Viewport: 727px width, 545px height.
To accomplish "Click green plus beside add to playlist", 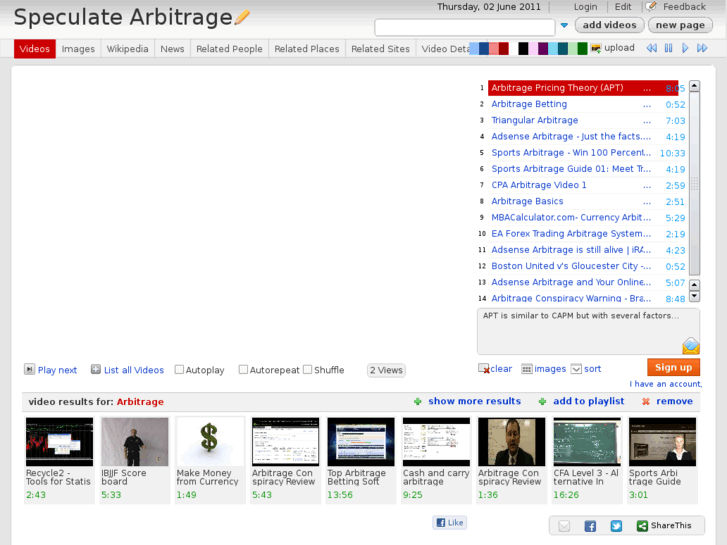I will (542, 402).
